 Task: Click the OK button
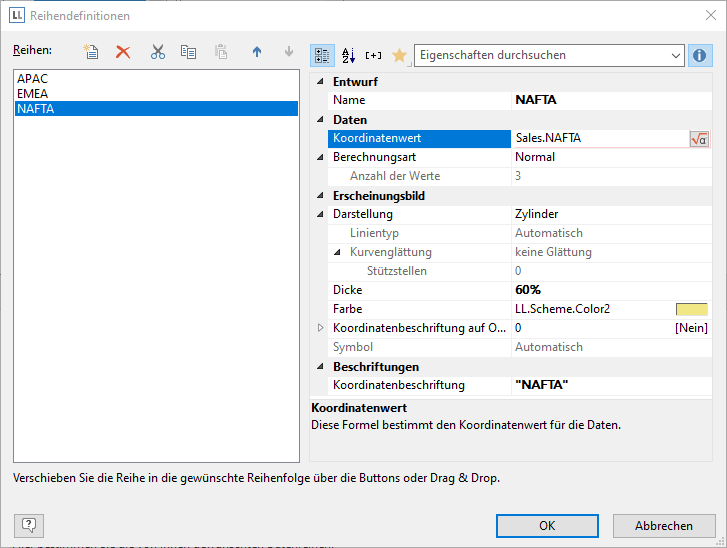coord(547,525)
